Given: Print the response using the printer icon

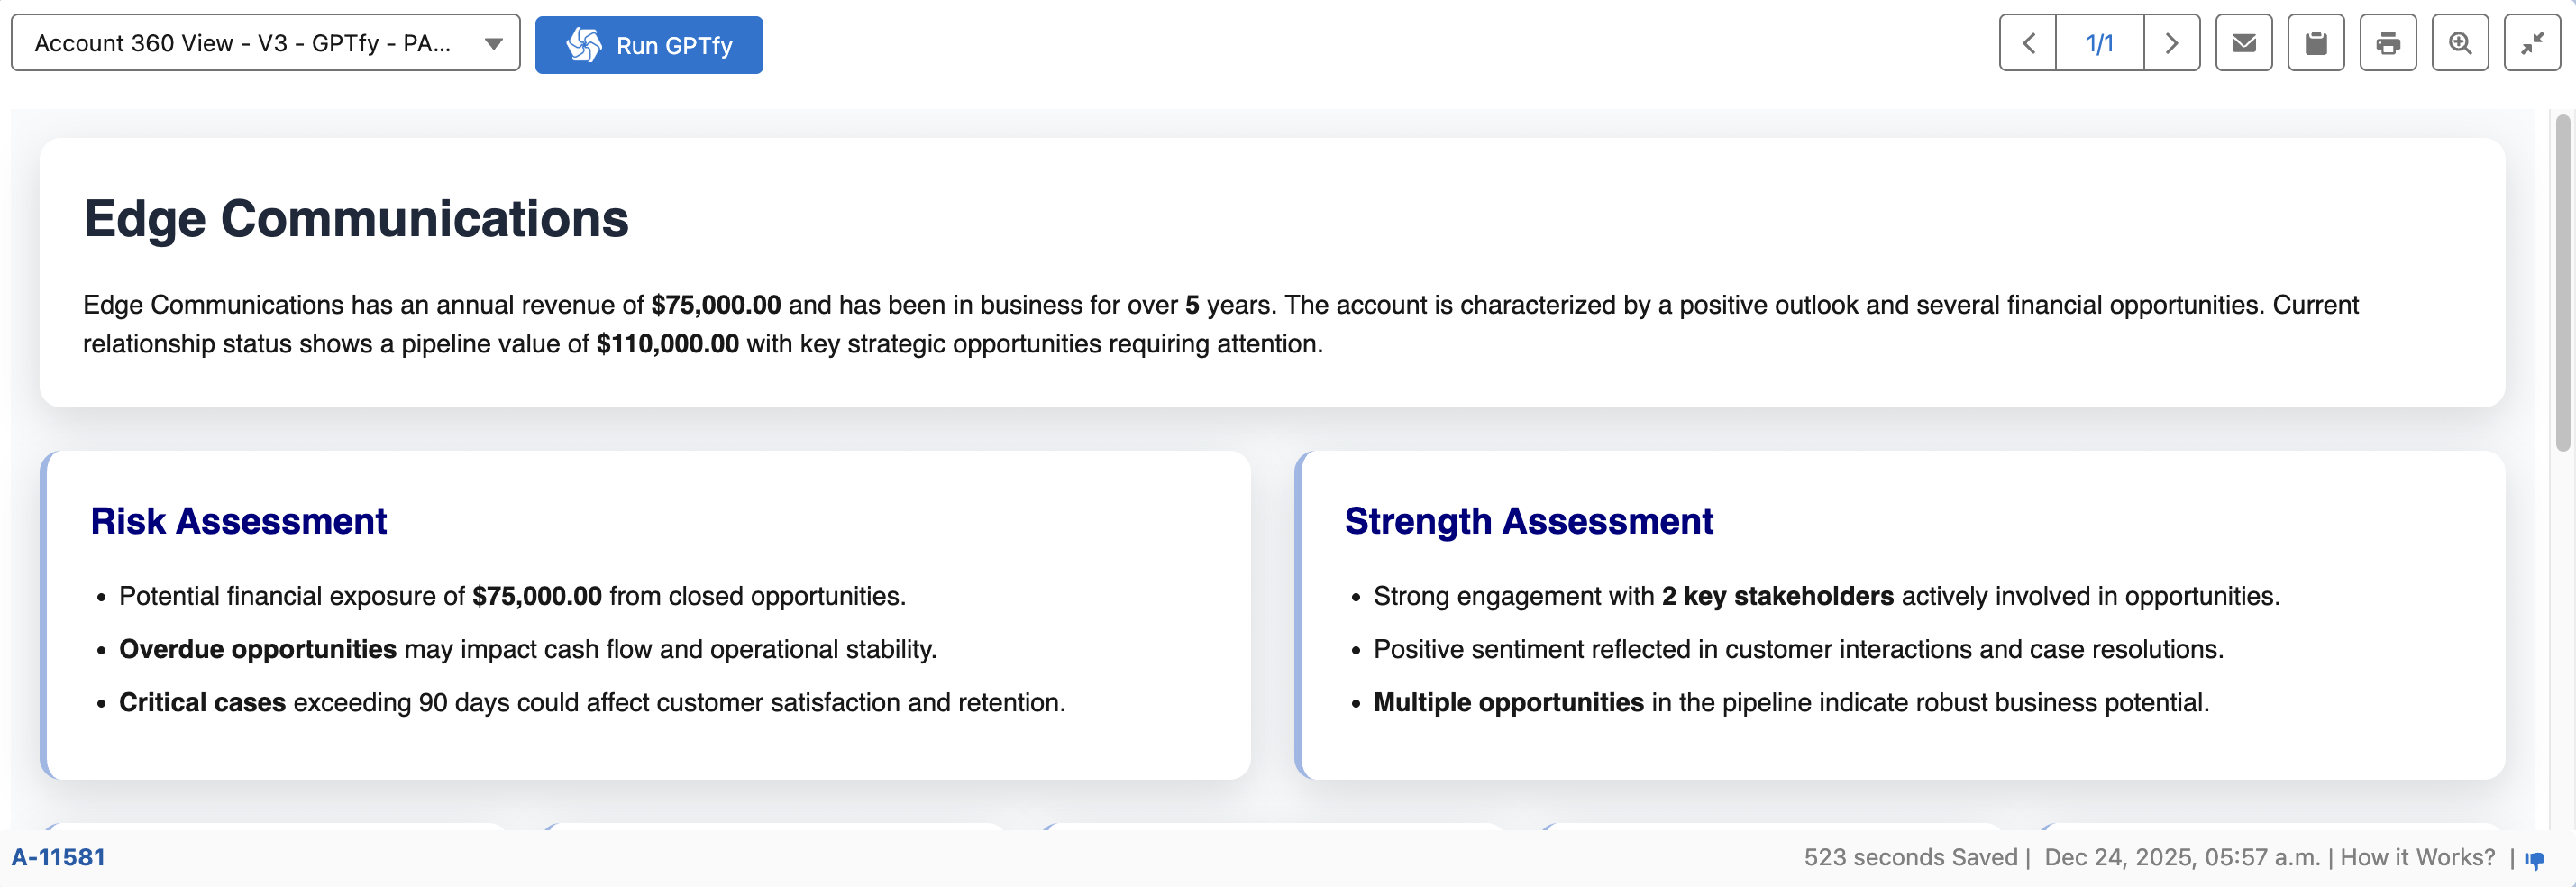Looking at the screenshot, I should pos(2387,43).
